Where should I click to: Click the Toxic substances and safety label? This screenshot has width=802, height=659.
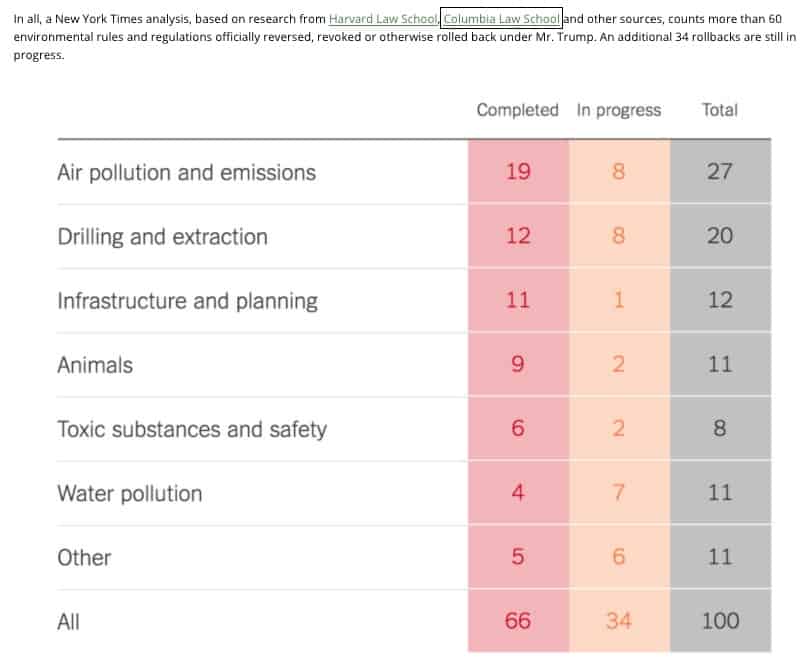click(x=192, y=429)
